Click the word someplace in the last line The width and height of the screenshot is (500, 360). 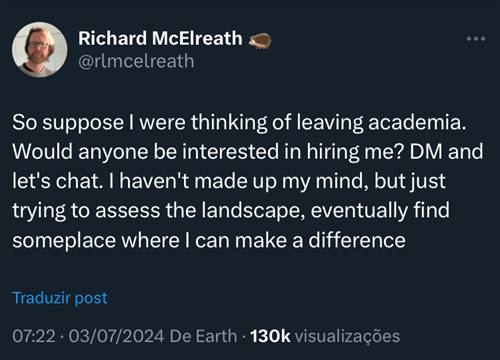tap(64, 241)
